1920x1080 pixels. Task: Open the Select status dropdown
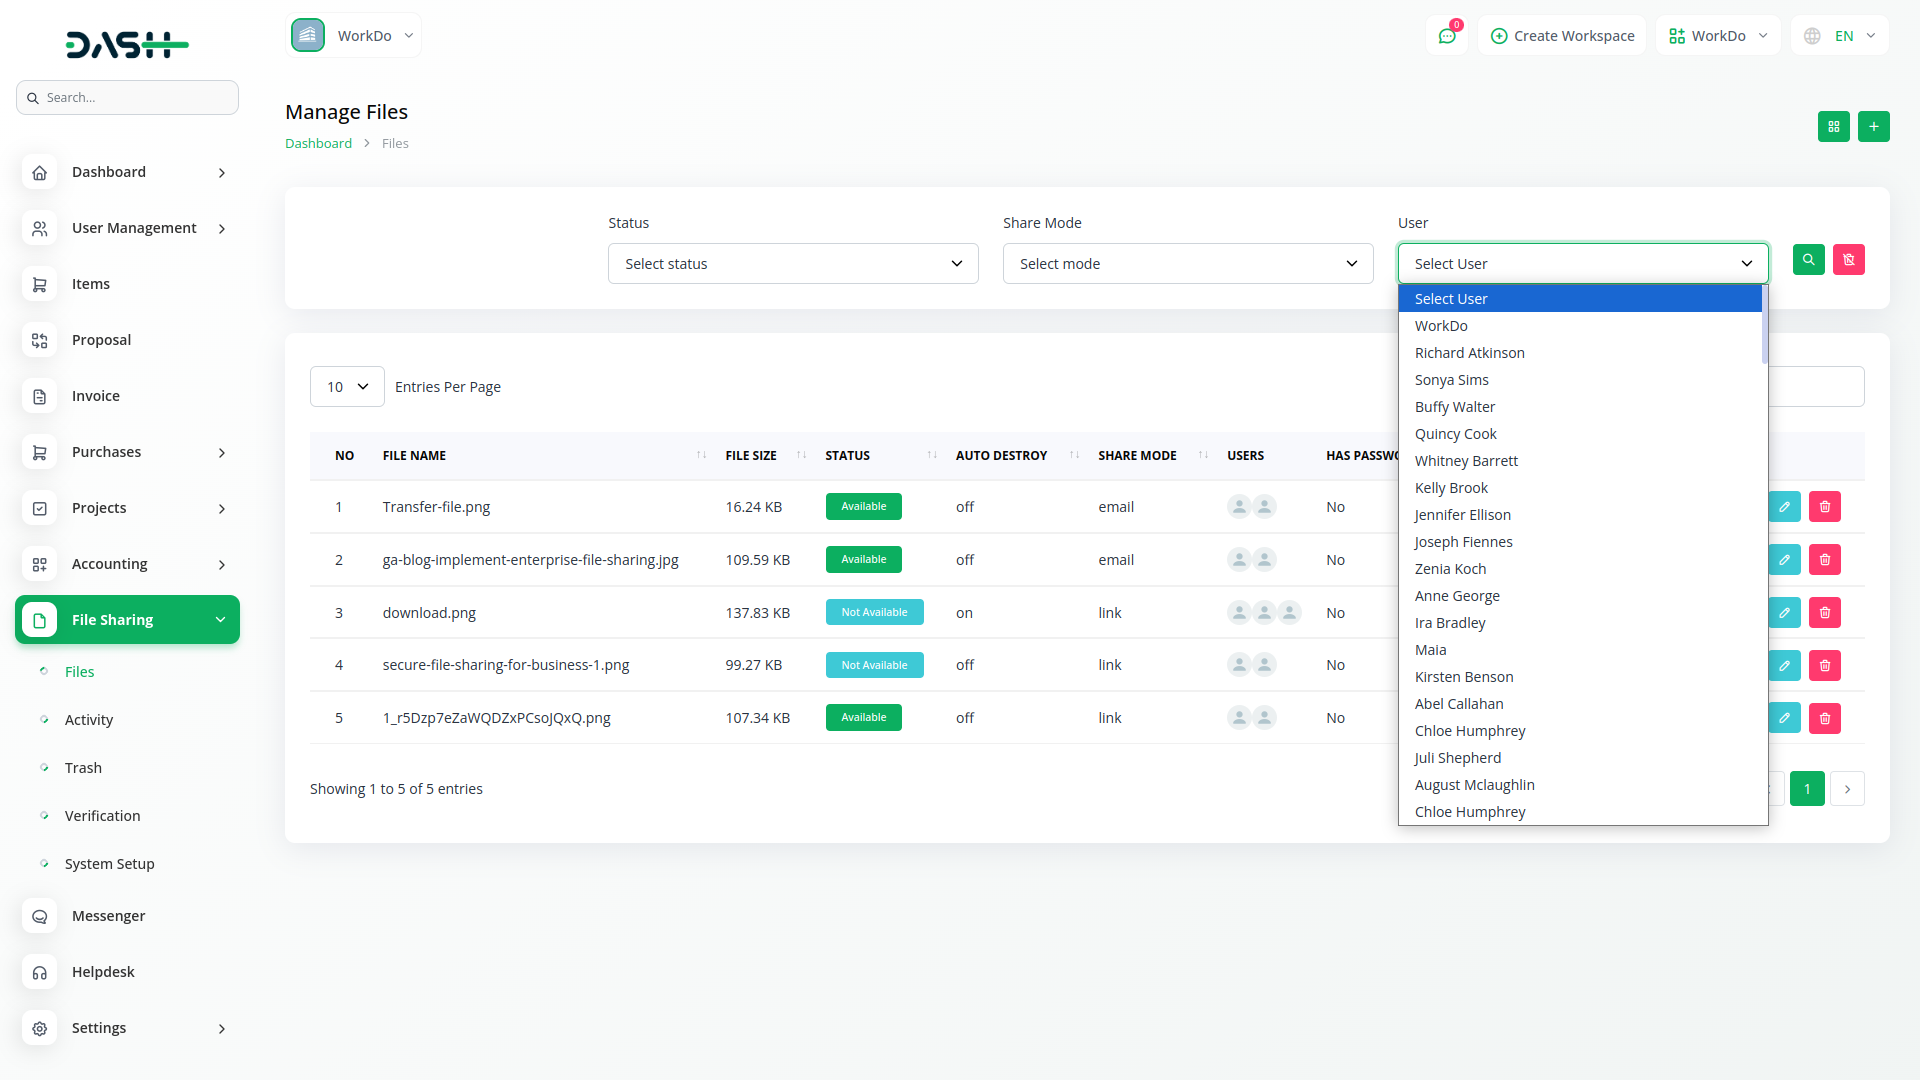792,264
